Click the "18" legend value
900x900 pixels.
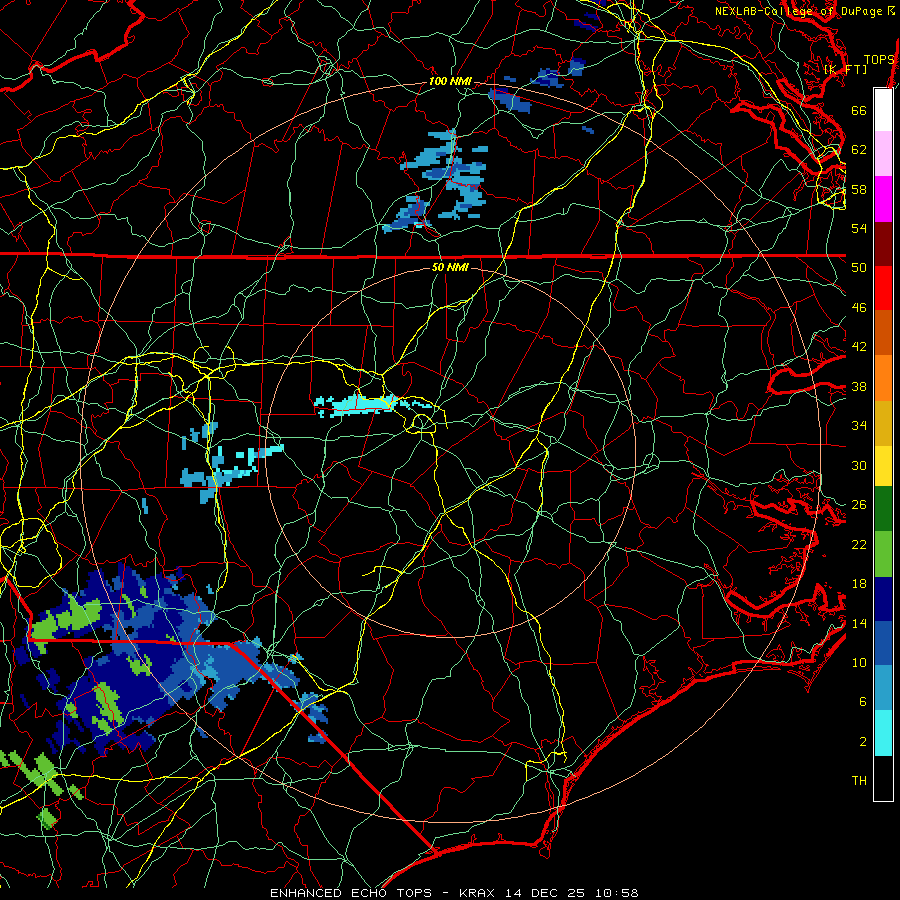(x=859, y=584)
